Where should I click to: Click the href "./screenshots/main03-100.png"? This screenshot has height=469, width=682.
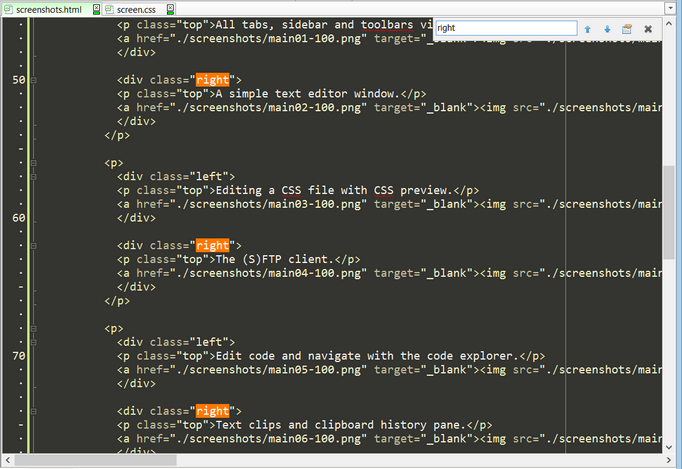coord(268,204)
